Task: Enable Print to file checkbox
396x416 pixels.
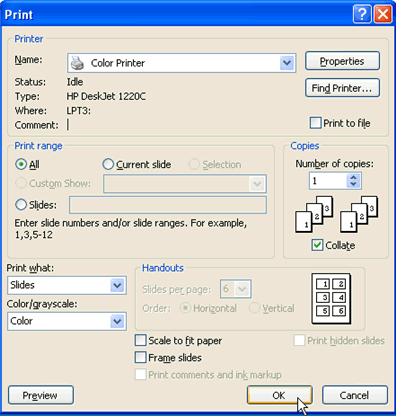Action: point(315,123)
